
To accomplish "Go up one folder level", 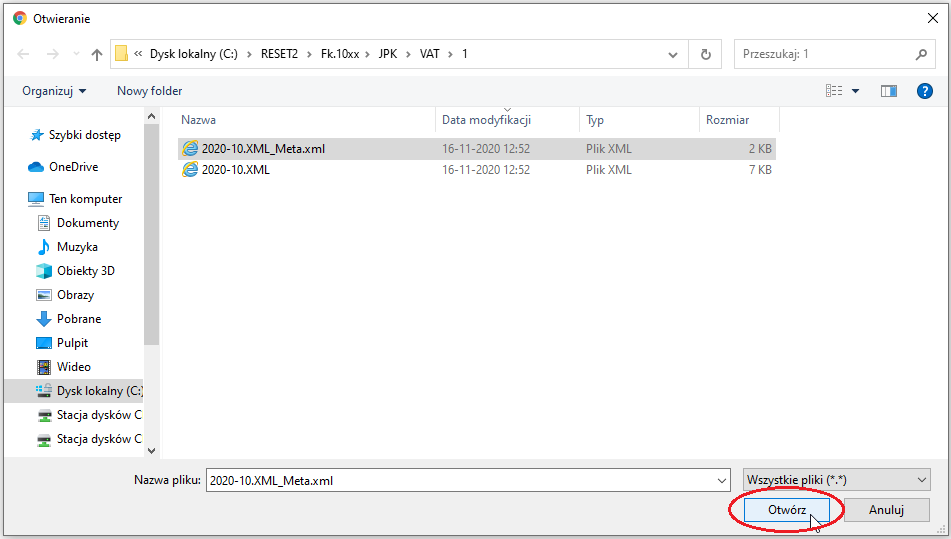I will pyautogui.click(x=97, y=54).
